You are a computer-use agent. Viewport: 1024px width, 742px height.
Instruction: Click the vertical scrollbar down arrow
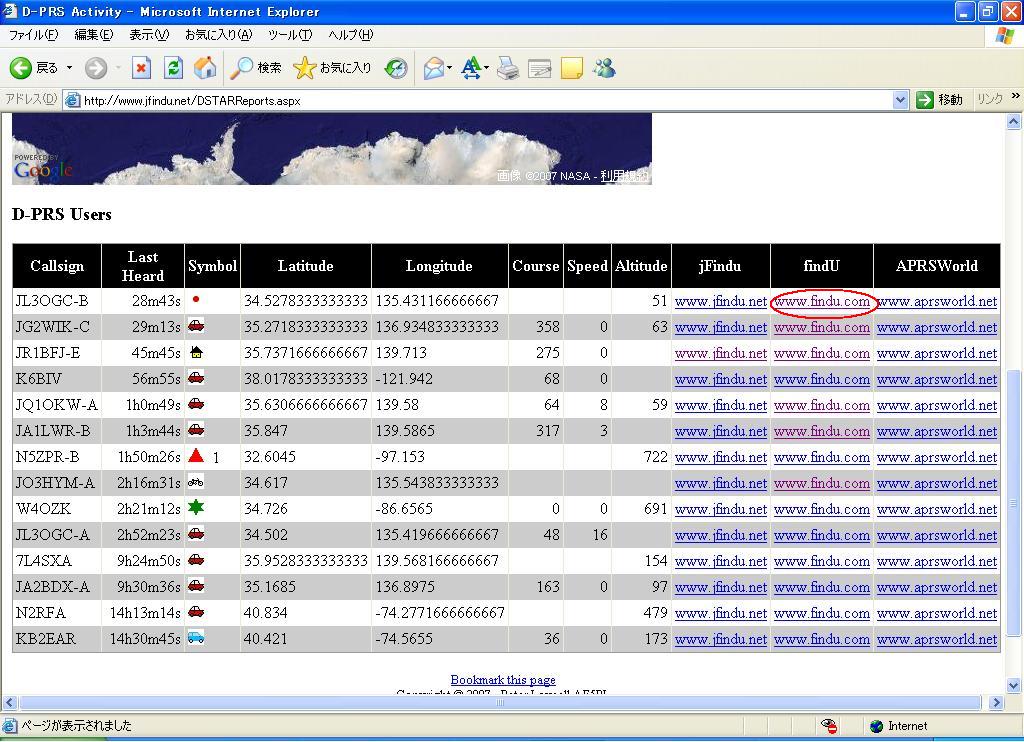1014,685
